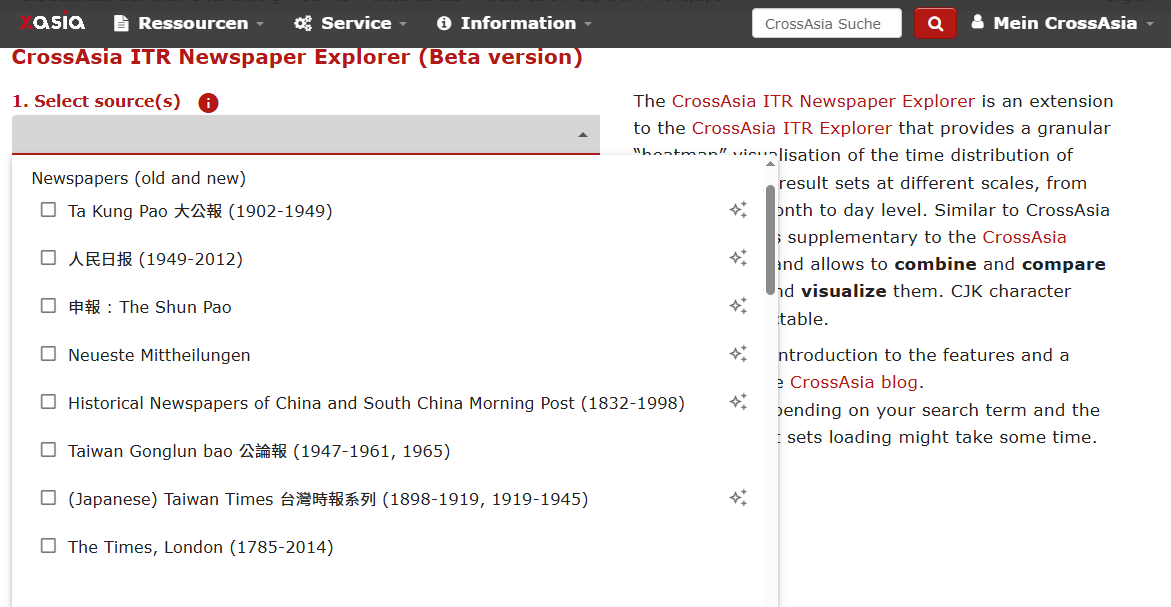Screen dimensions: 1171x607
Task: Open the Service menu in the navbar
Action: click(x=350, y=23)
